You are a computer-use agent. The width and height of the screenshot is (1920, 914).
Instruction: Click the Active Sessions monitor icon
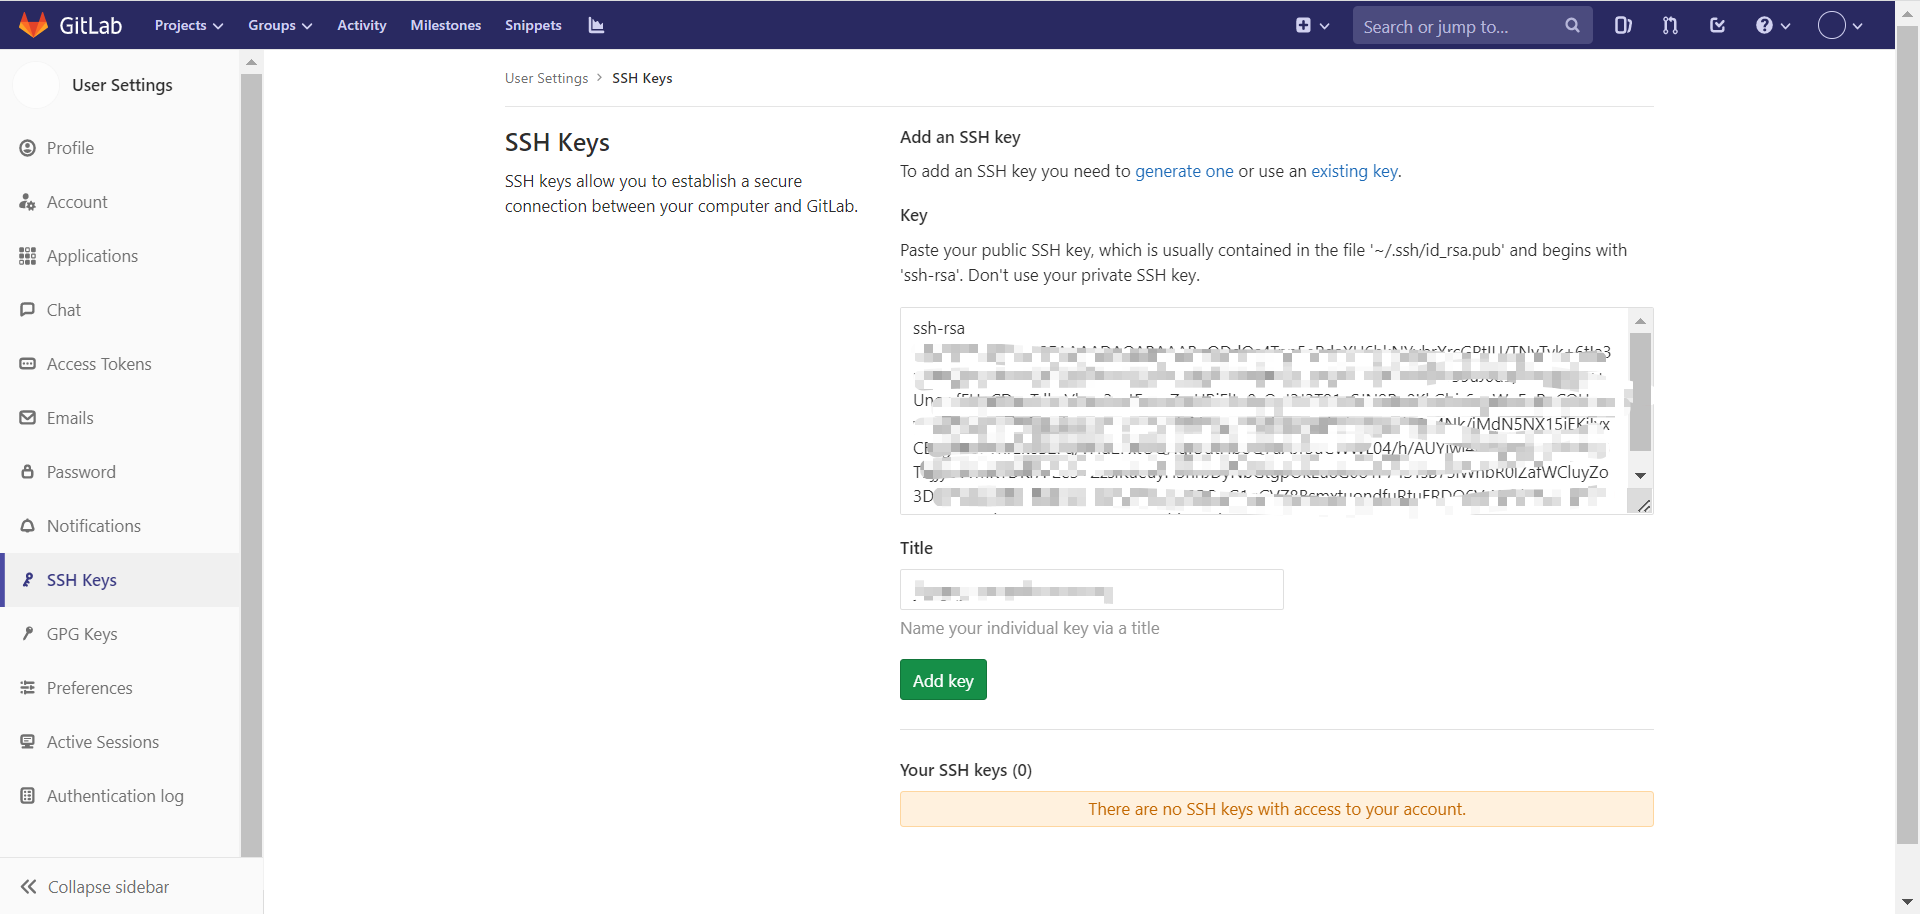28,742
